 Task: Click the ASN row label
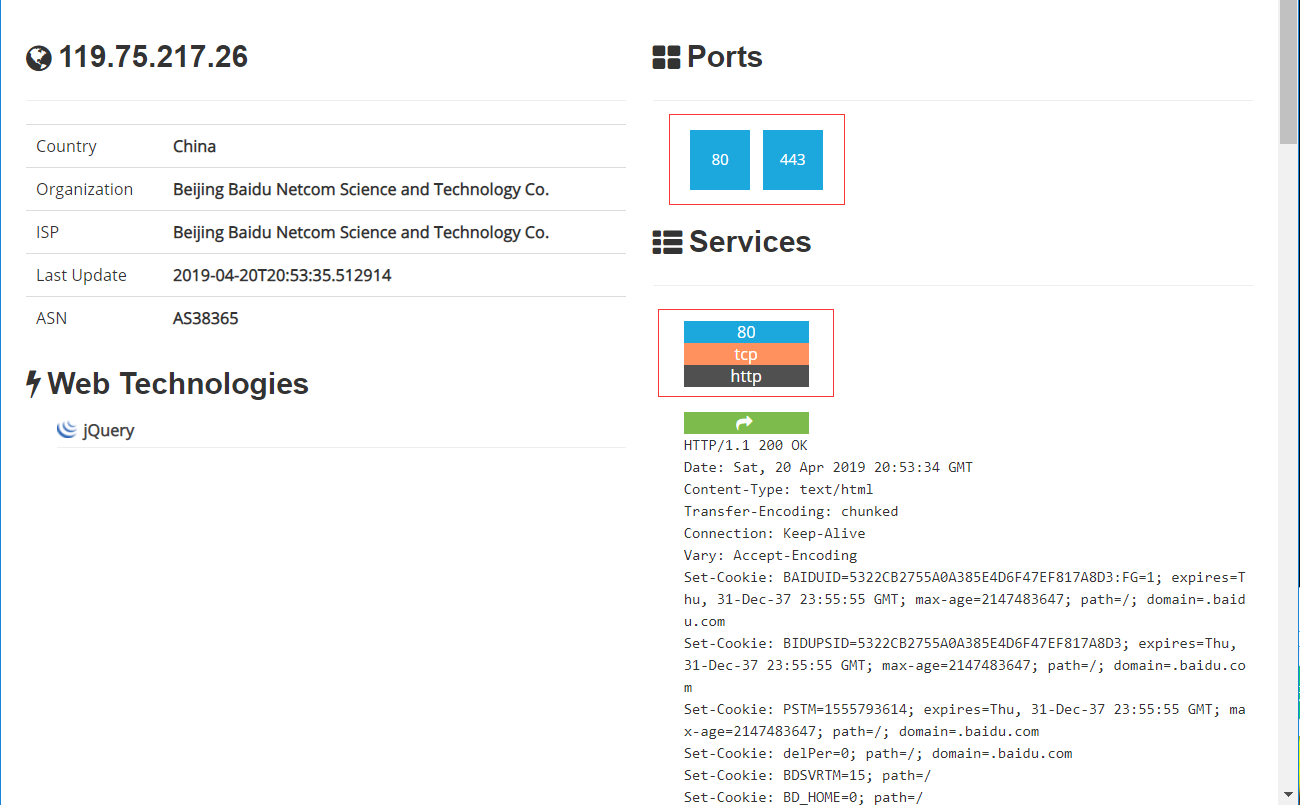(51, 318)
